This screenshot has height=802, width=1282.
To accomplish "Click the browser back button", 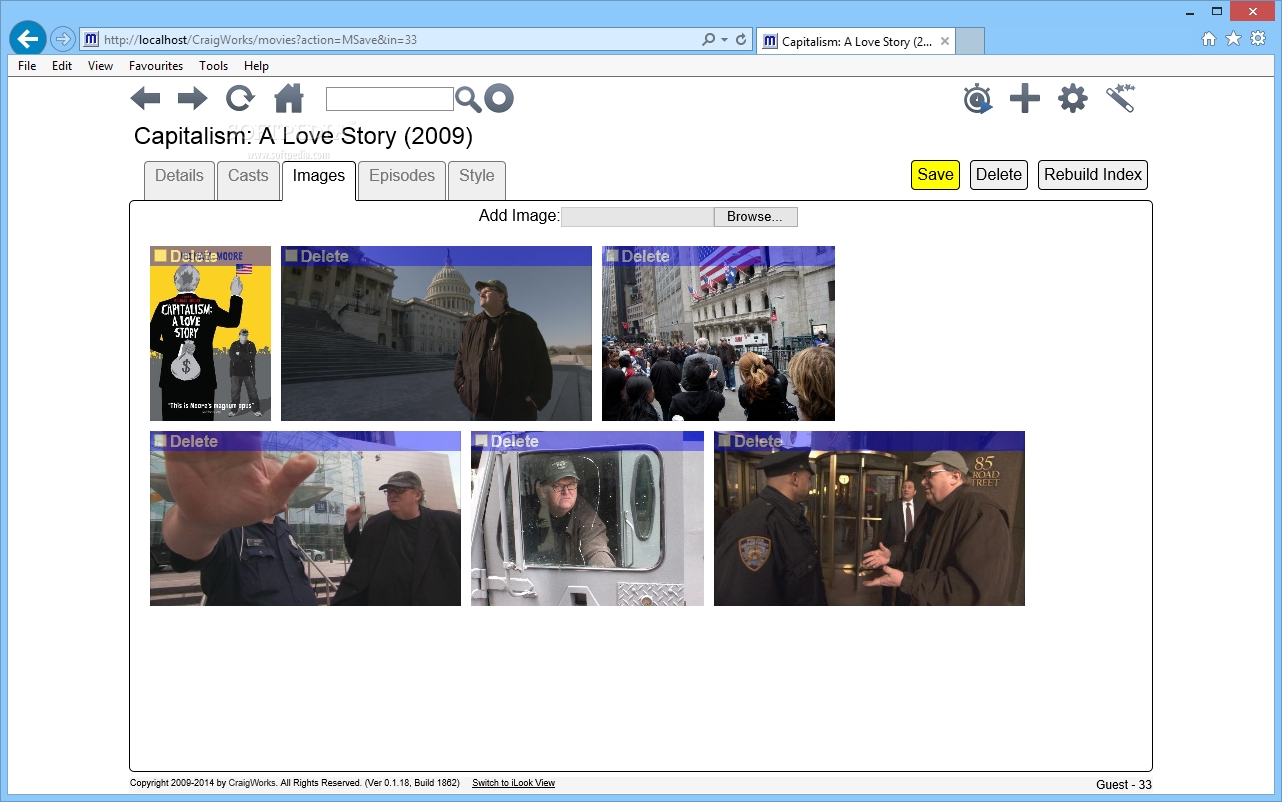I will (27, 39).
